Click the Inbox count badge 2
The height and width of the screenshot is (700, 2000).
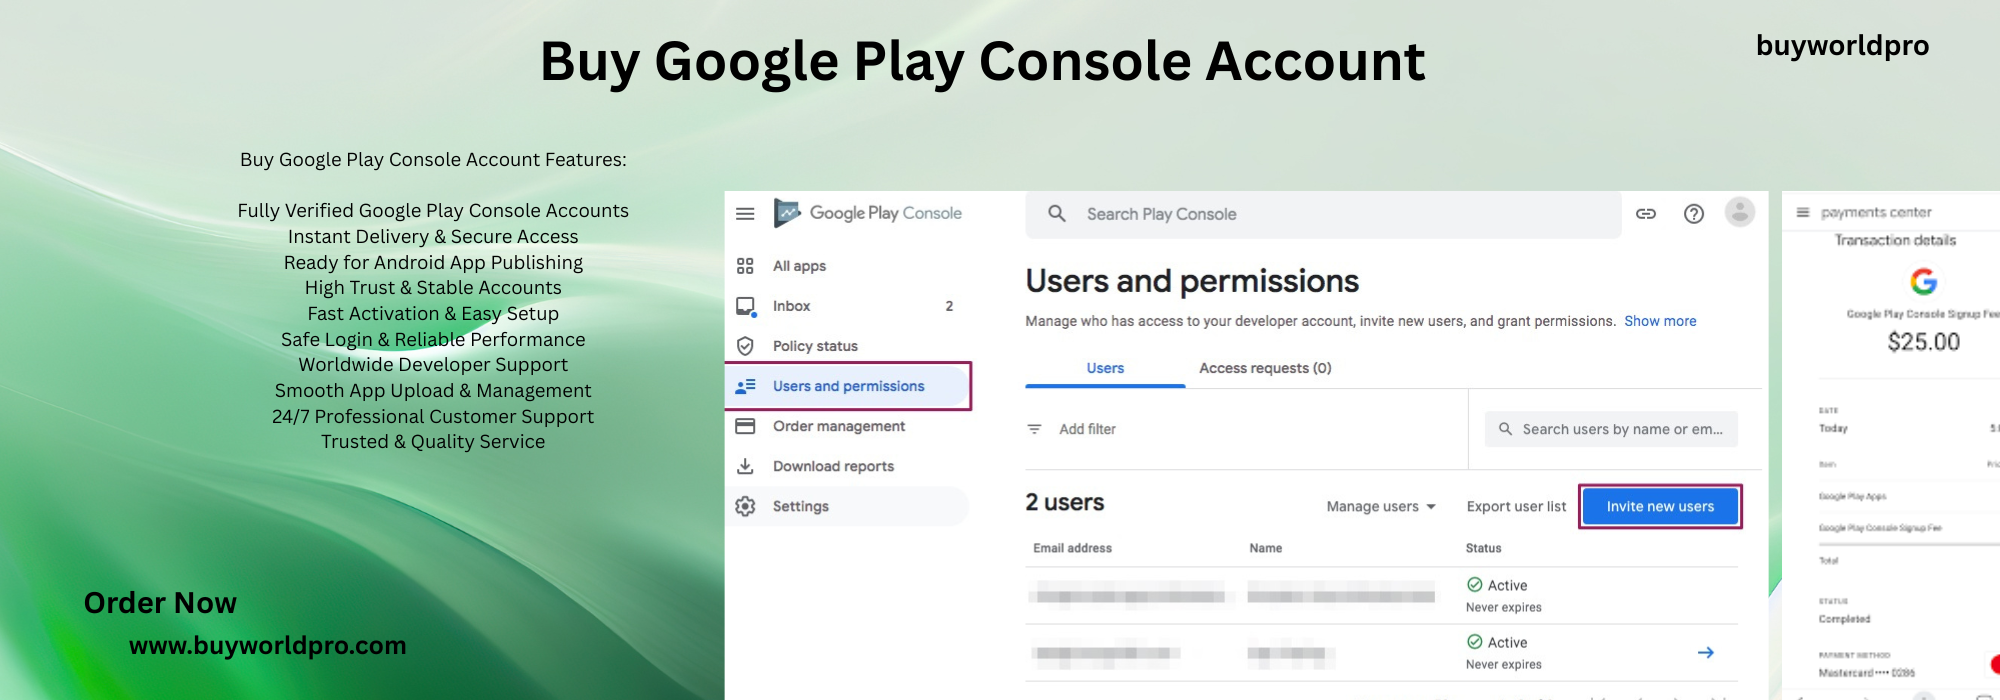click(x=949, y=306)
